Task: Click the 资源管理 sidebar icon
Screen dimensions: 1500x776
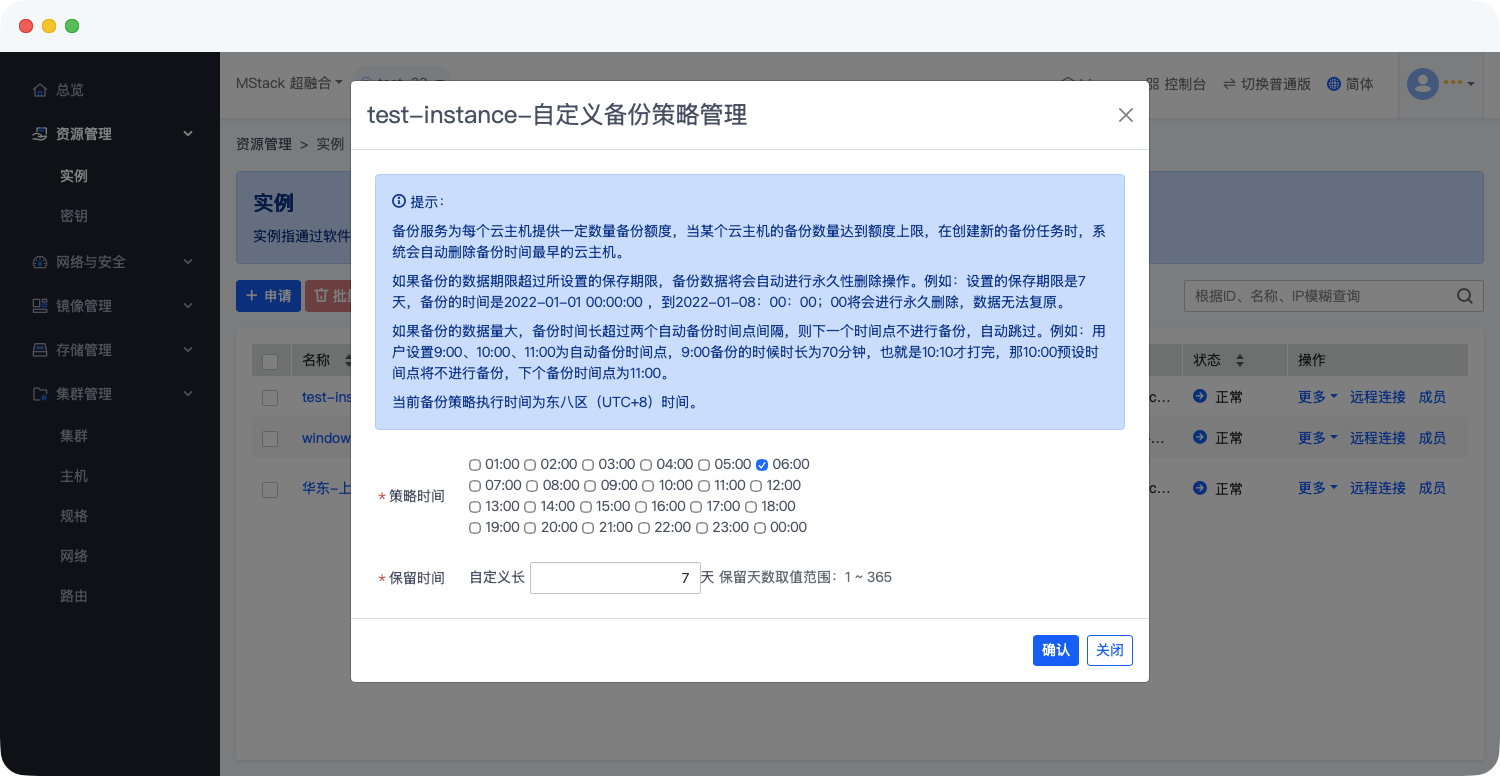Action: (40, 134)
